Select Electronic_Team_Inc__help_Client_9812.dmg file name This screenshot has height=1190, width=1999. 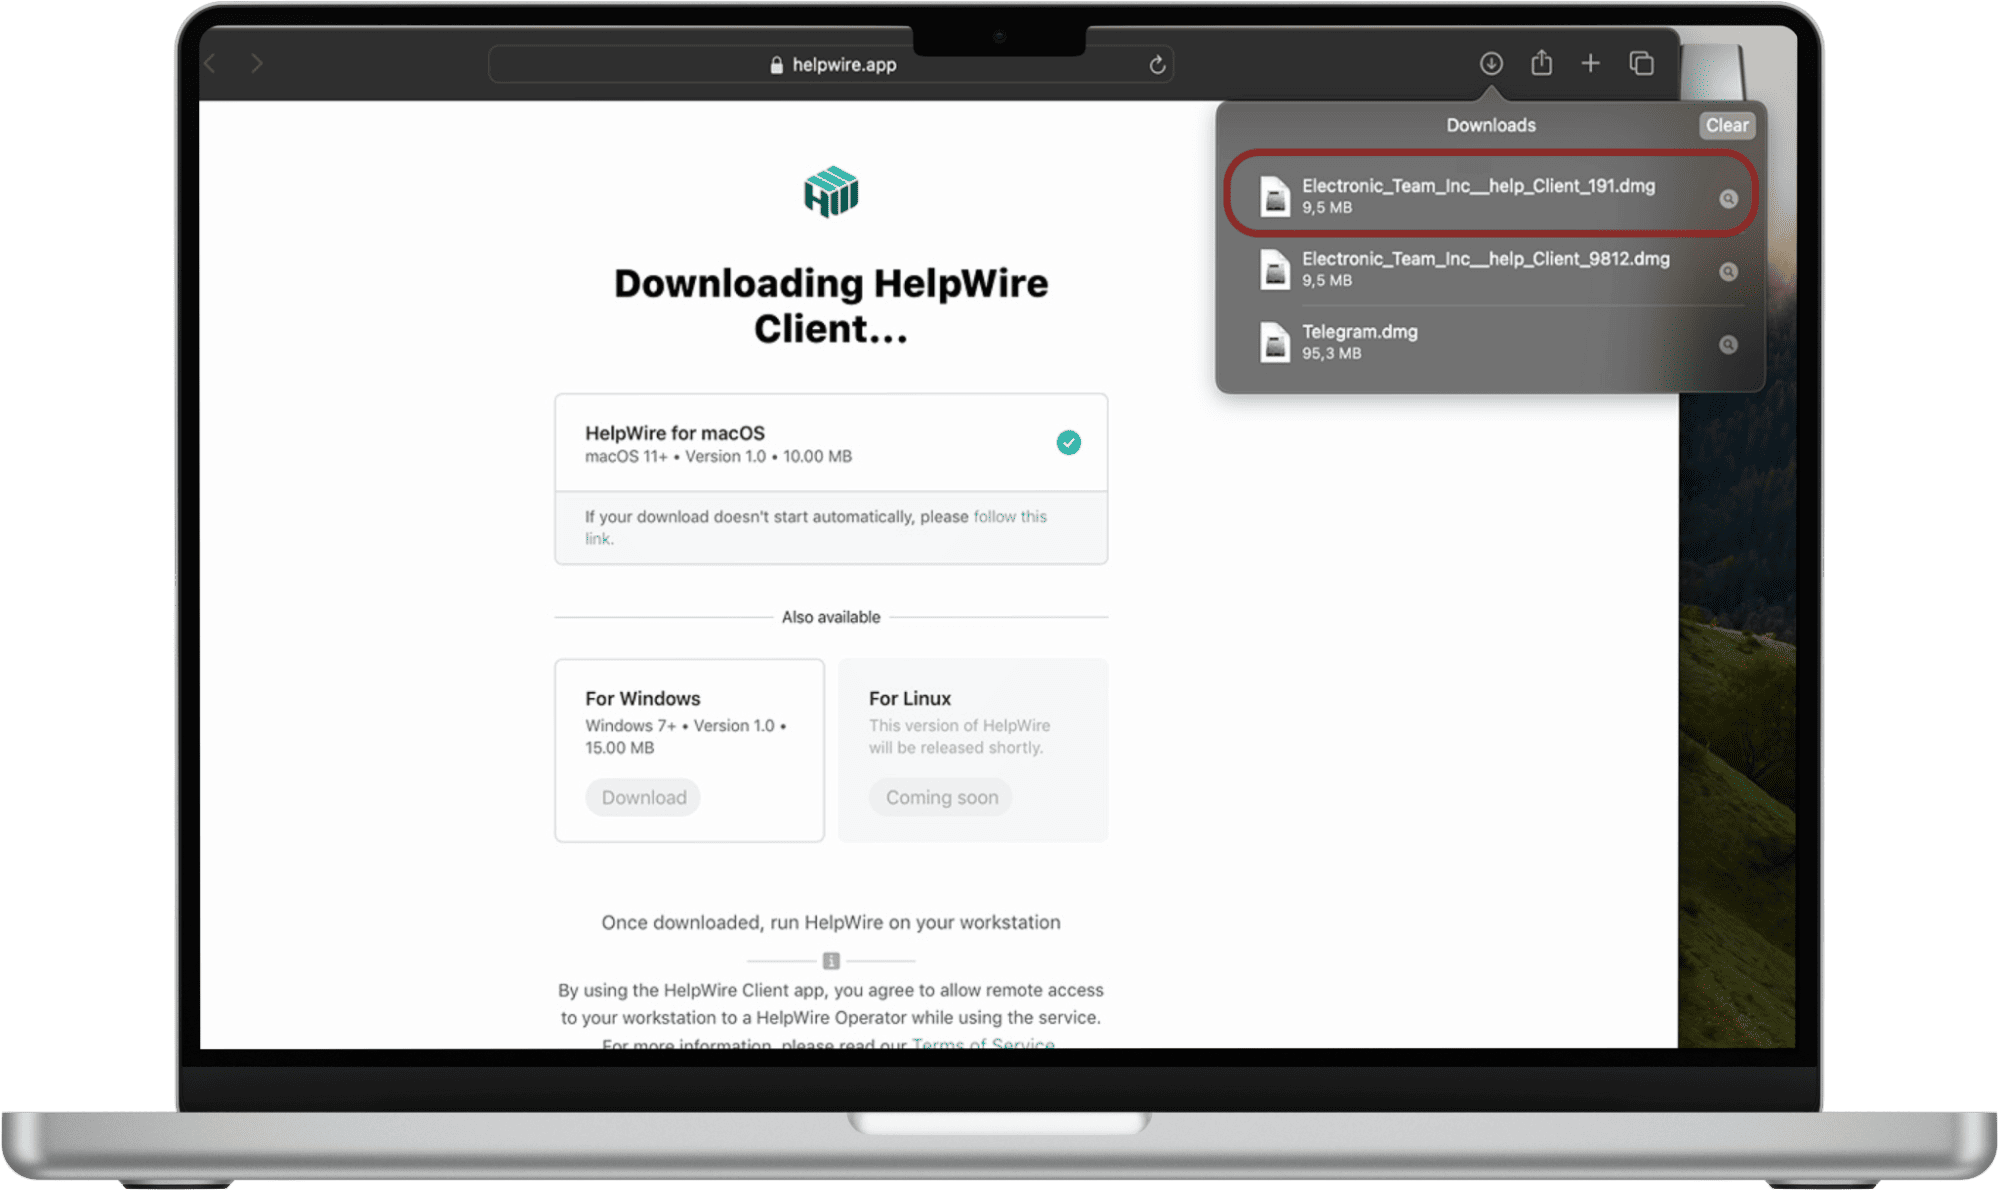pos(1485,259)
